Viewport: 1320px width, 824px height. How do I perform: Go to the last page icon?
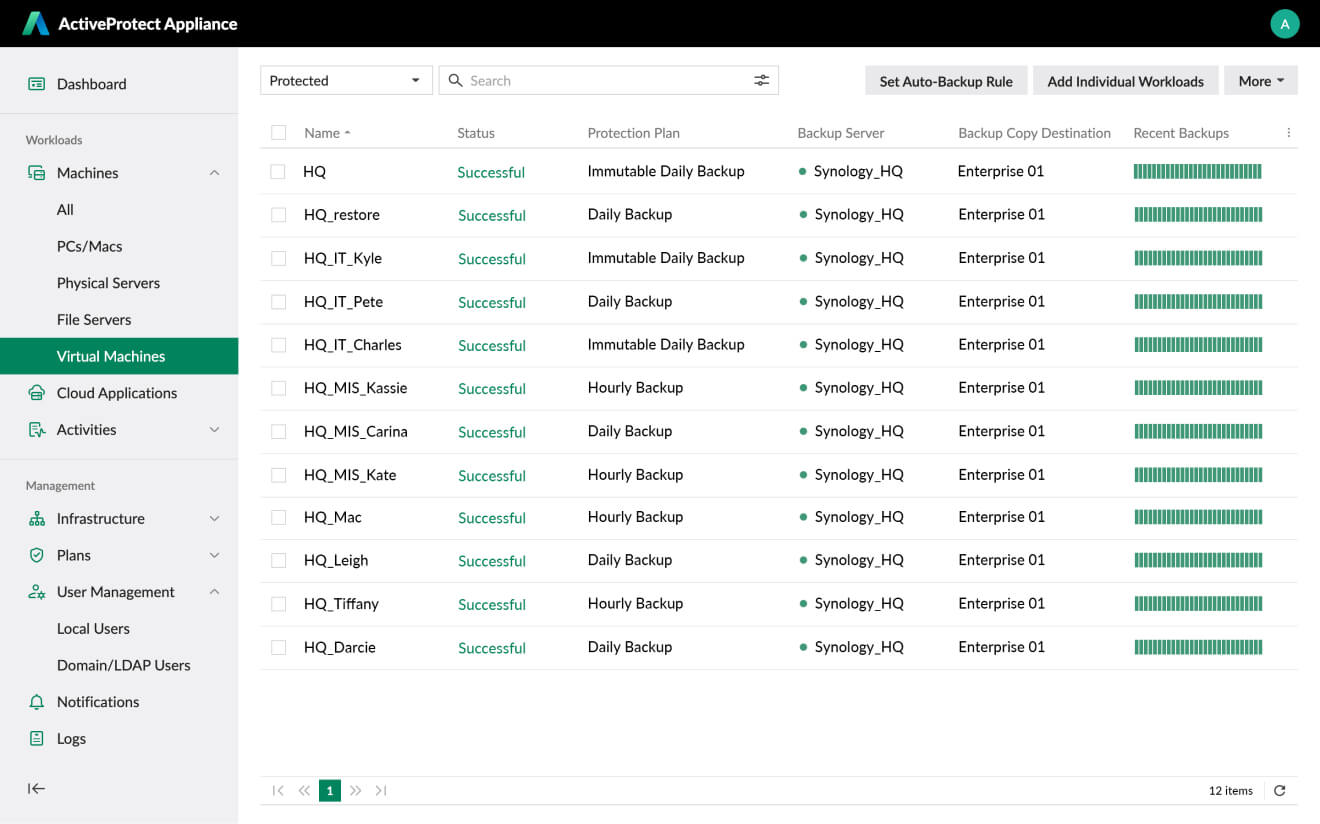[381, 791]
